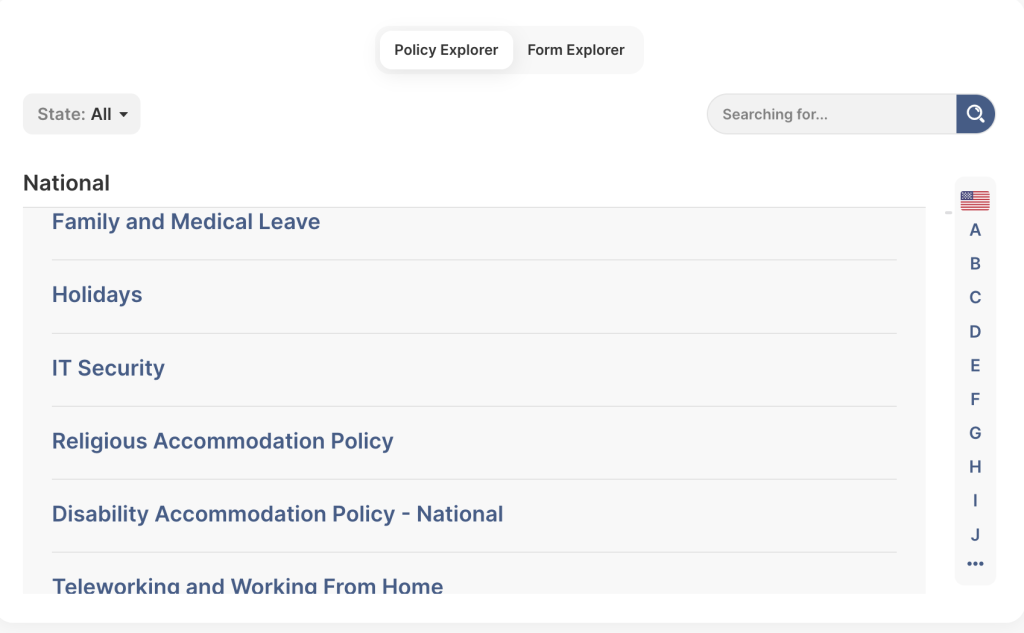Open Disability Accommodation Policy - National
Screen dimensions: 1024x633
pos(278,514)
